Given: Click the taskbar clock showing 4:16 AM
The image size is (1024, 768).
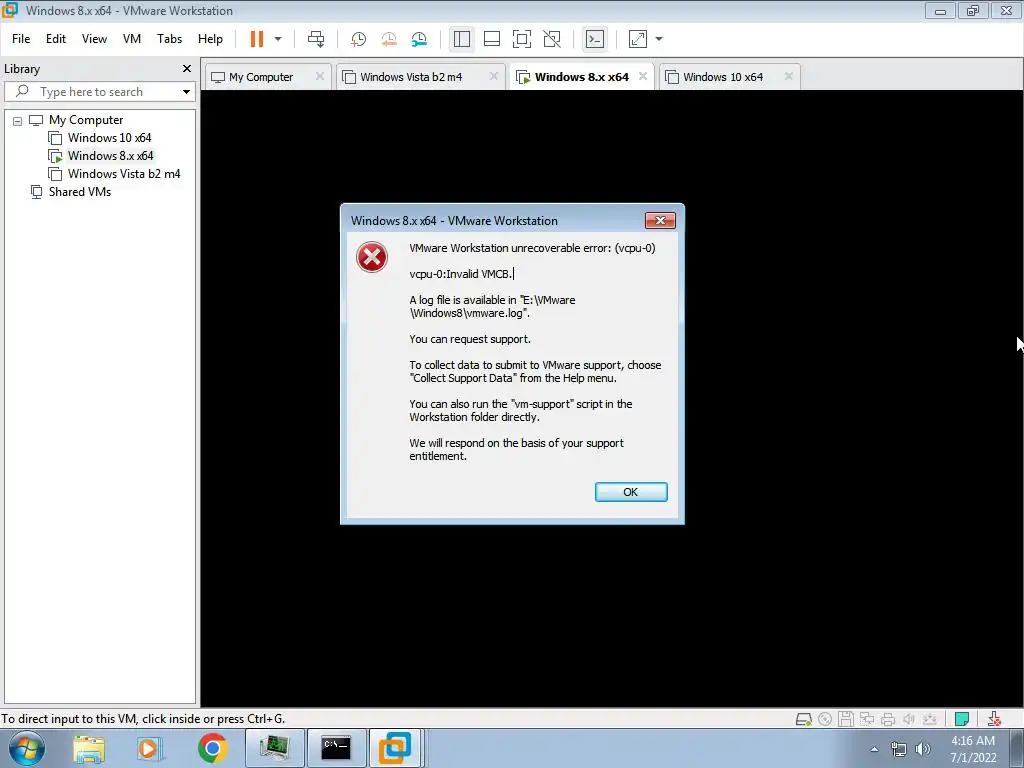Looking at the screenshot, I should coord(973,749).
